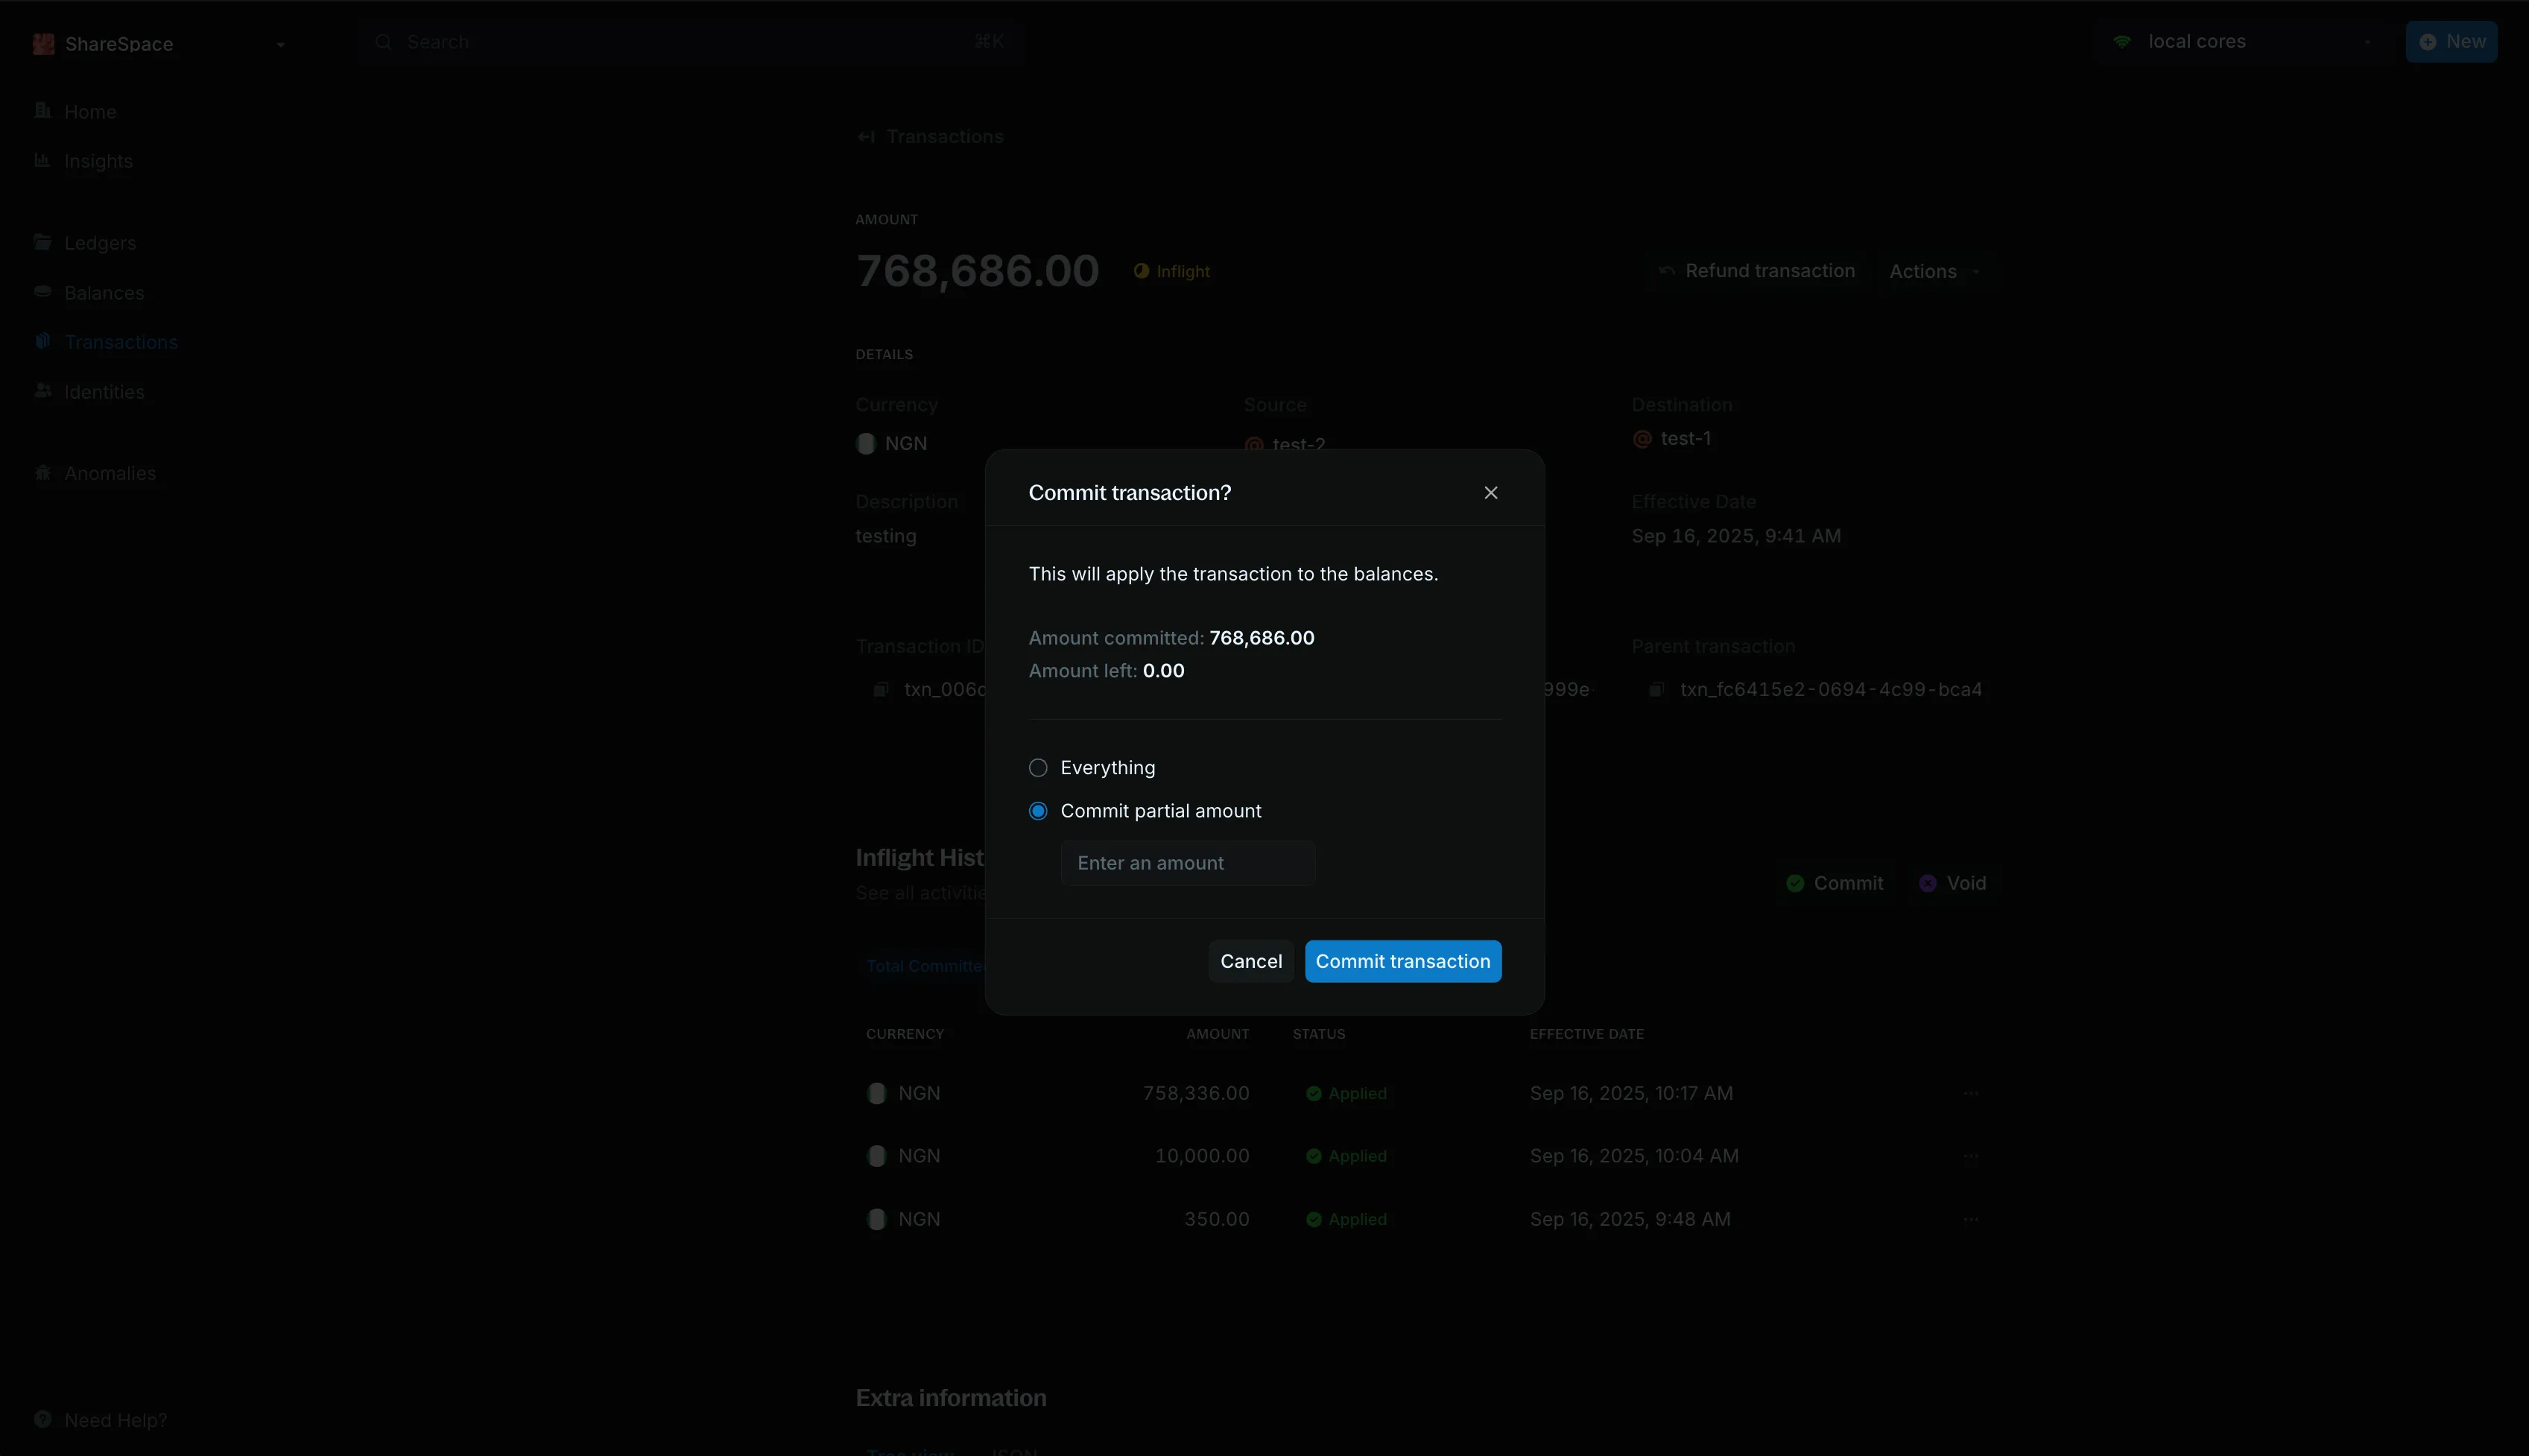Click the Anomalies sidebar icon

point(42,472)
